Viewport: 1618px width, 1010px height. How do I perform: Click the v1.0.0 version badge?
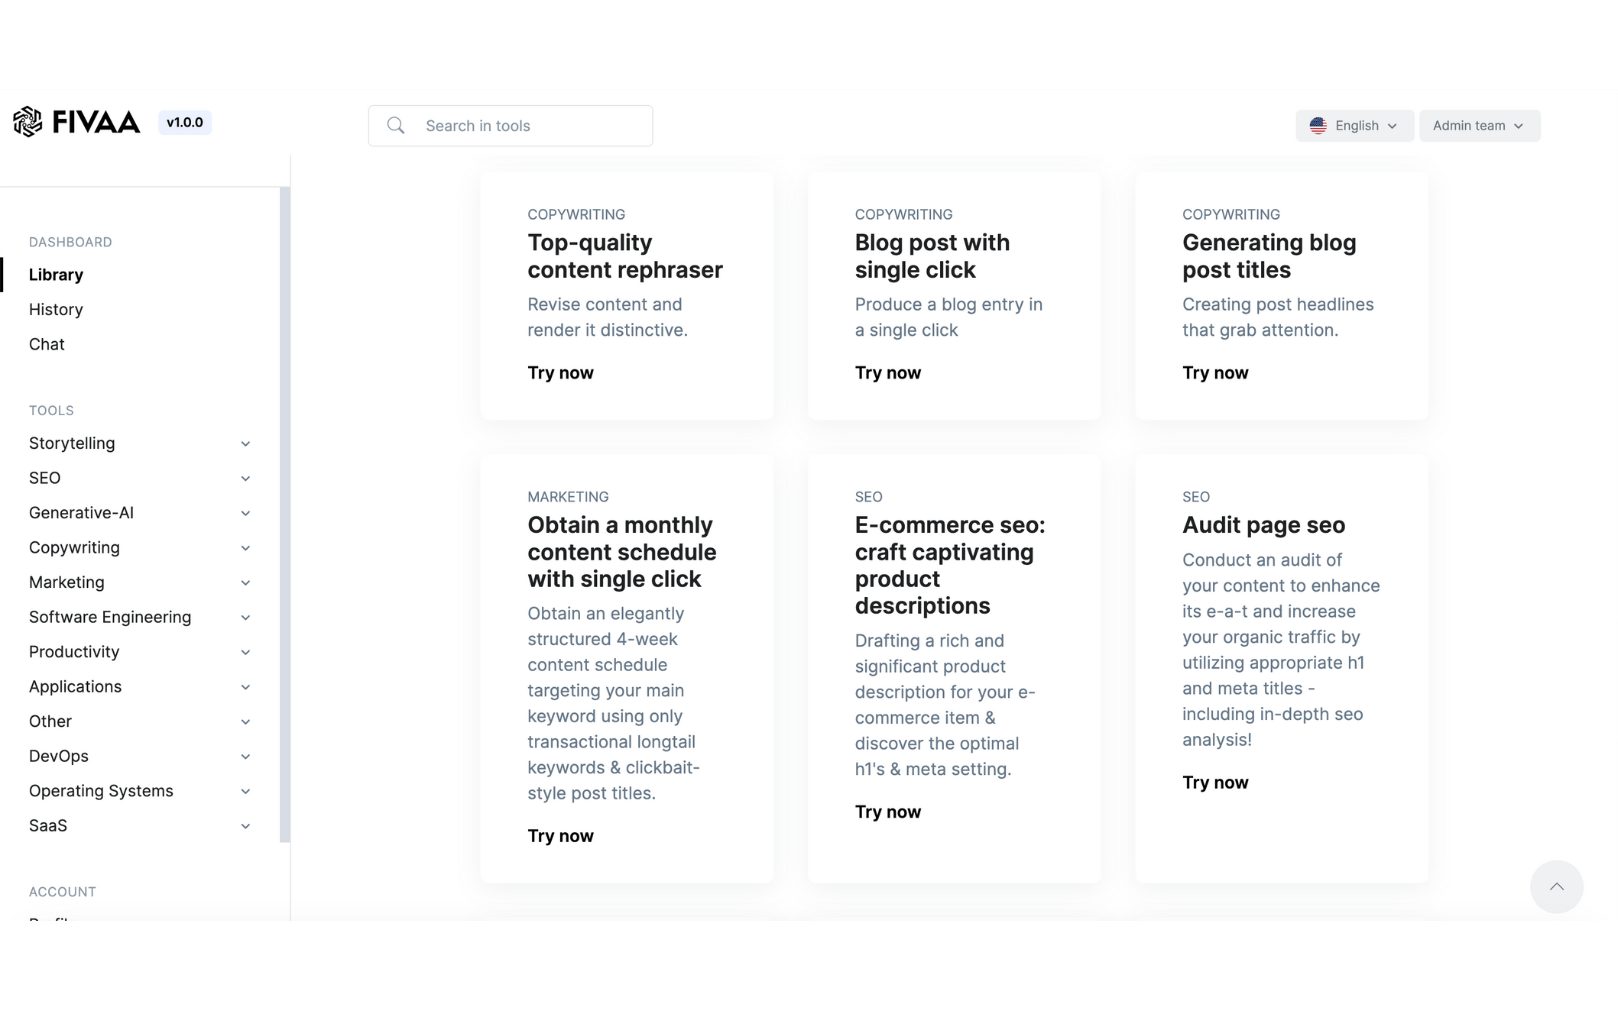(185, 122)
